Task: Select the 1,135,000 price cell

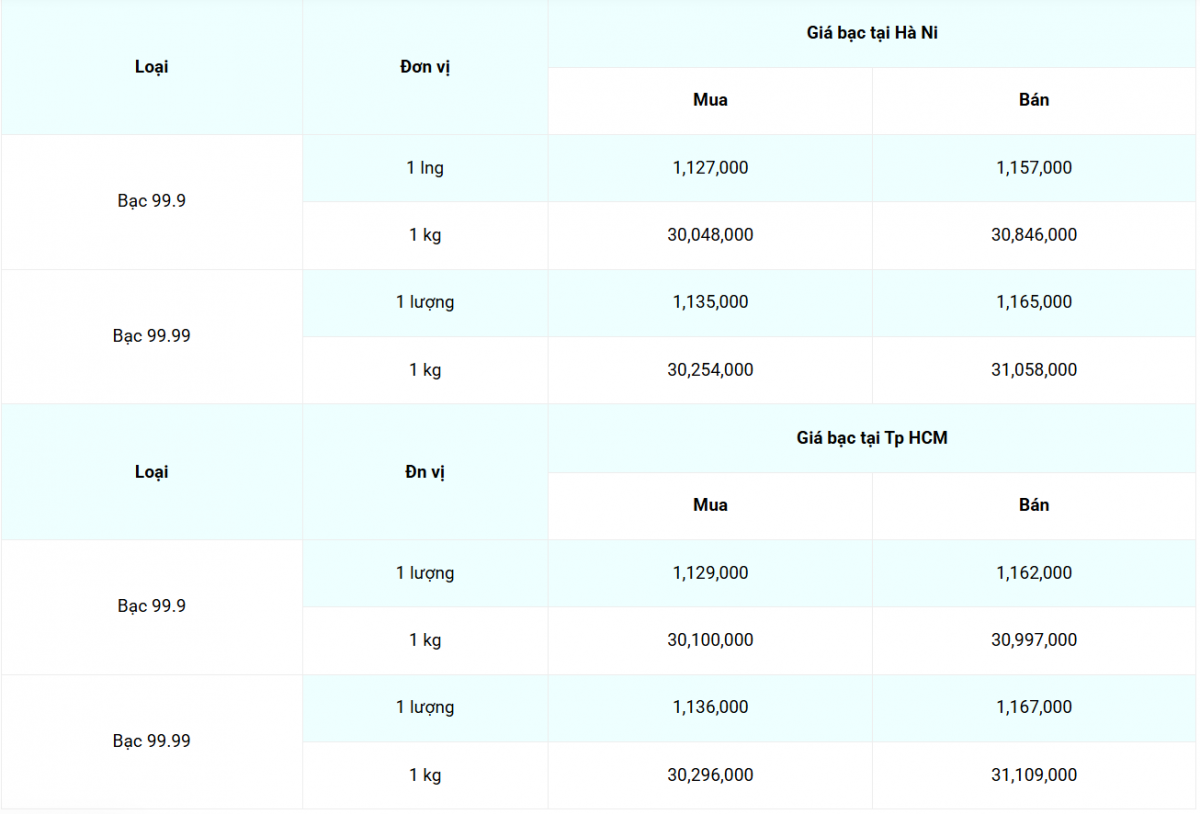Action: (x=710, y=302)
